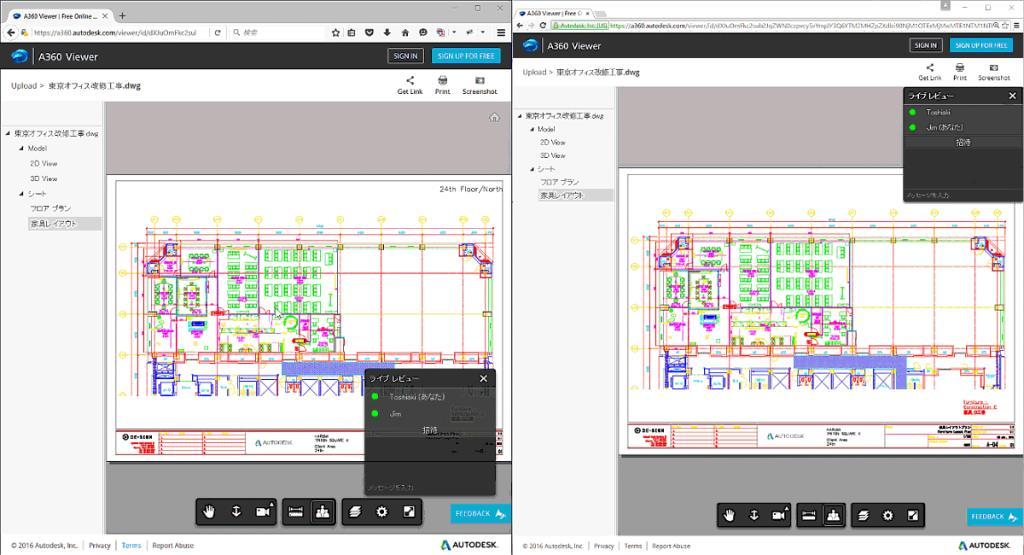Select フロア プラン sheet in right tree
This screenshot has width=1024, height=555.
[x=560, y=182]
